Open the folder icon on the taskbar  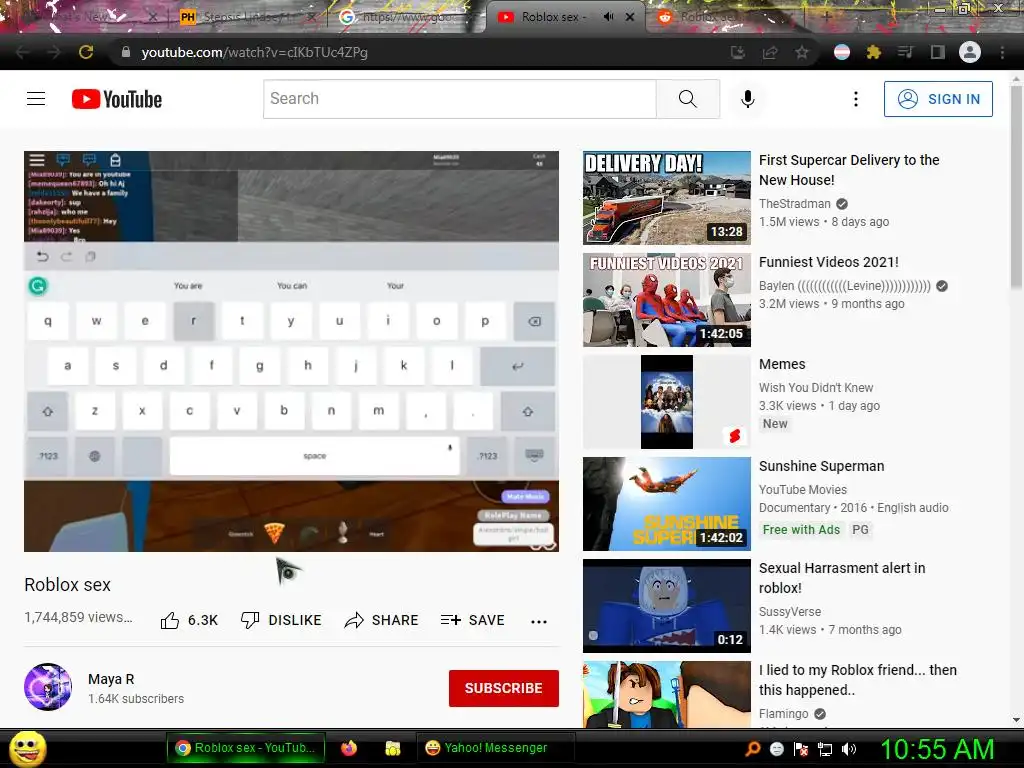[392, 748]
